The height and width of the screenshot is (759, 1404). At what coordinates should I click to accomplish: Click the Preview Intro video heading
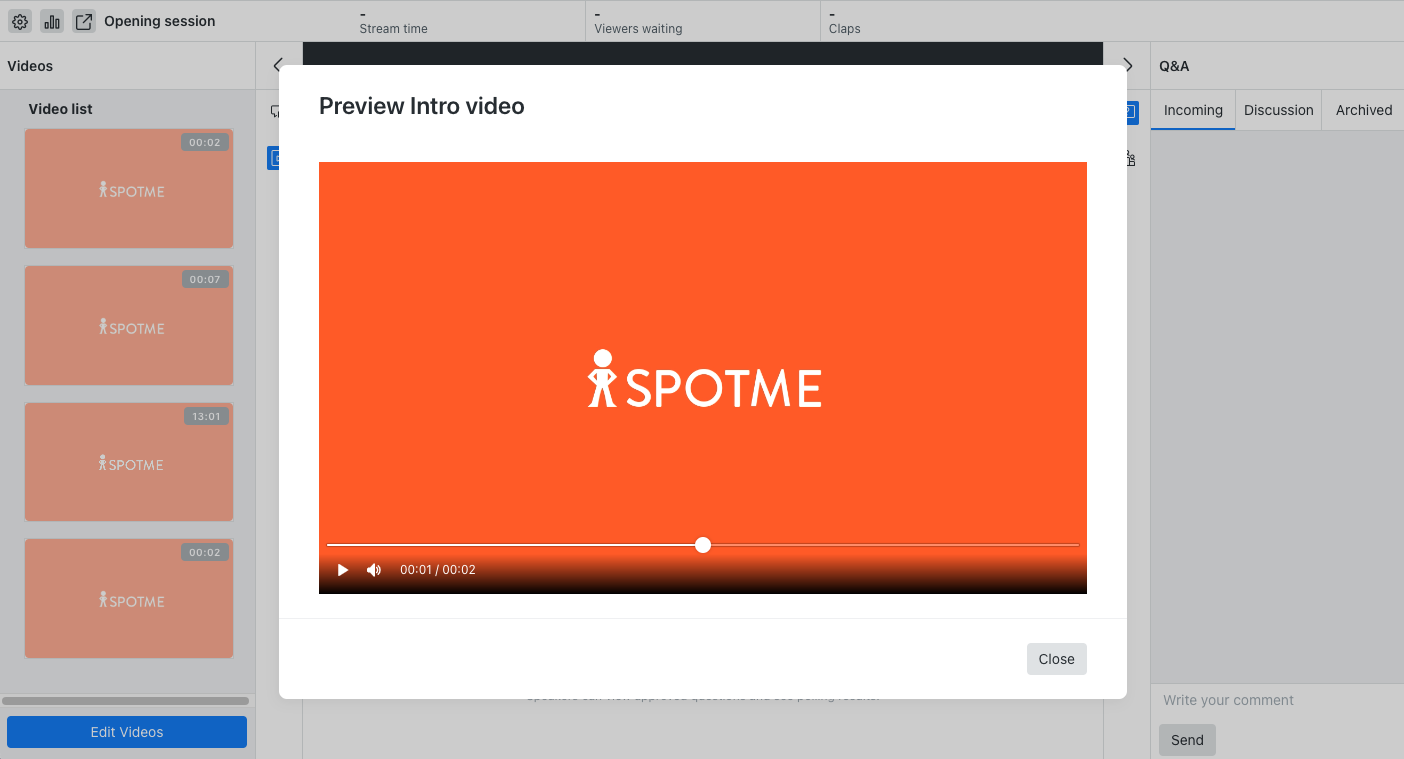coord(421,106)
